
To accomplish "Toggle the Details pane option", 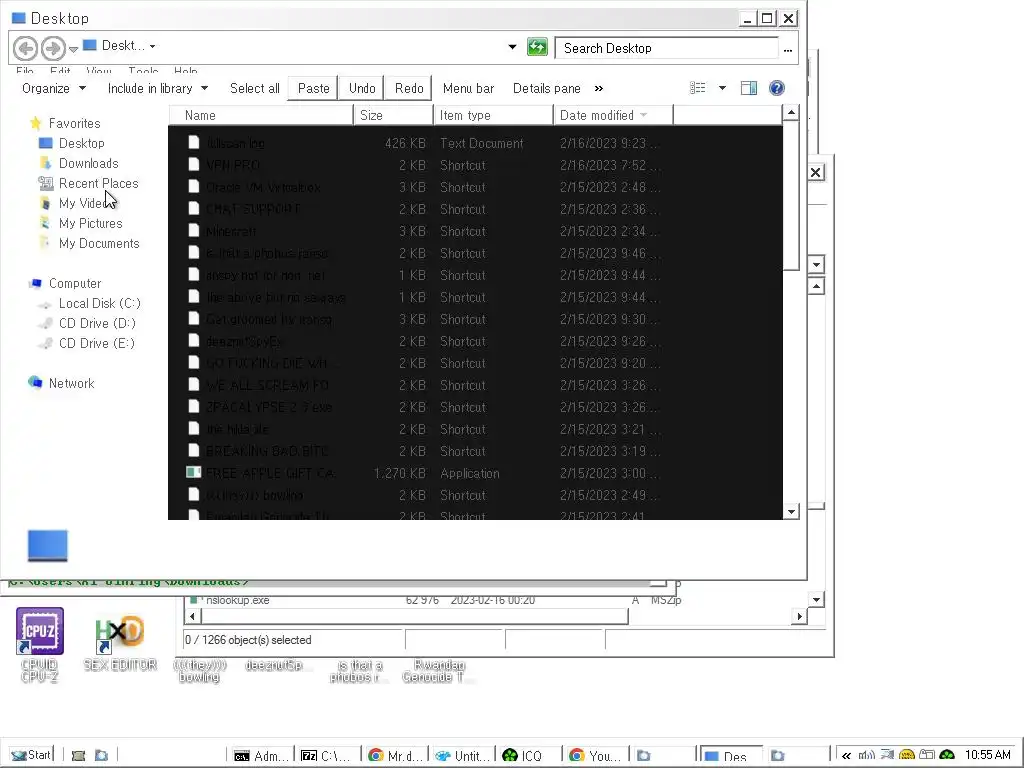I will (x=547, y=88).
